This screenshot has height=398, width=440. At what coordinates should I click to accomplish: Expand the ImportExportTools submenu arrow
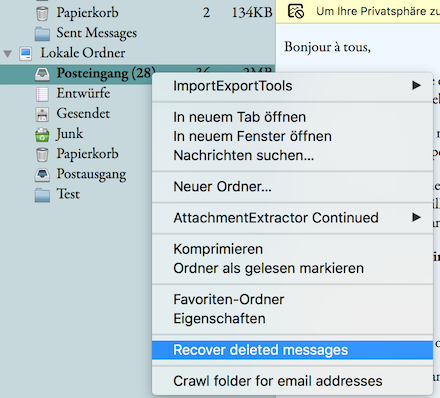pyautogui.click(x=416, y=85)
